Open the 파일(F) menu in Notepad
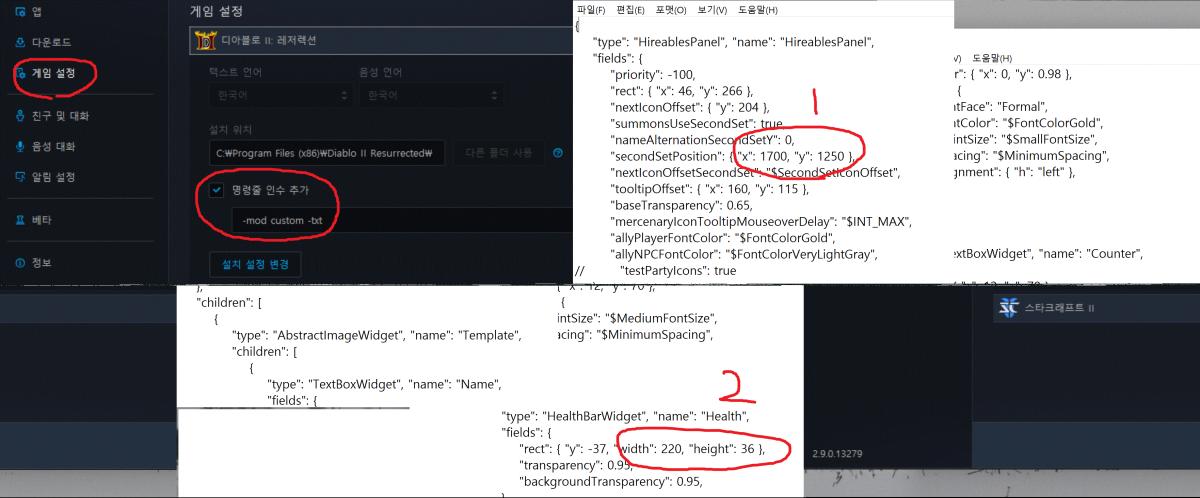 coord(591,10)
